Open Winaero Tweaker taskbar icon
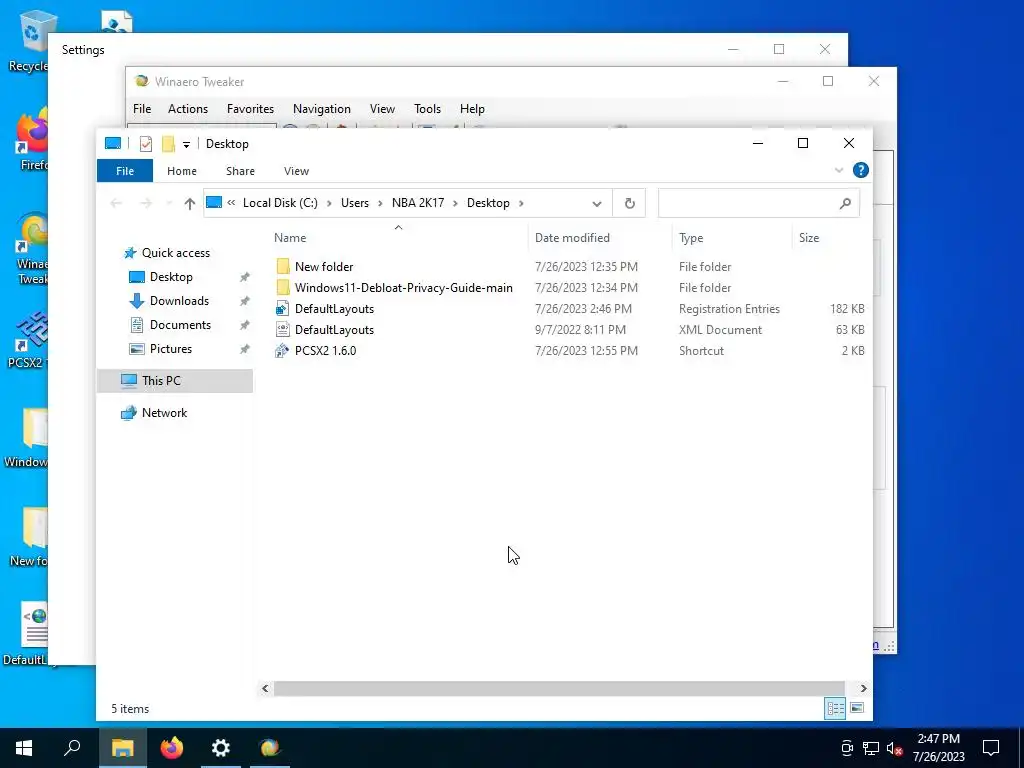This screenshot has height=768, width=1024. pos(270,748)
